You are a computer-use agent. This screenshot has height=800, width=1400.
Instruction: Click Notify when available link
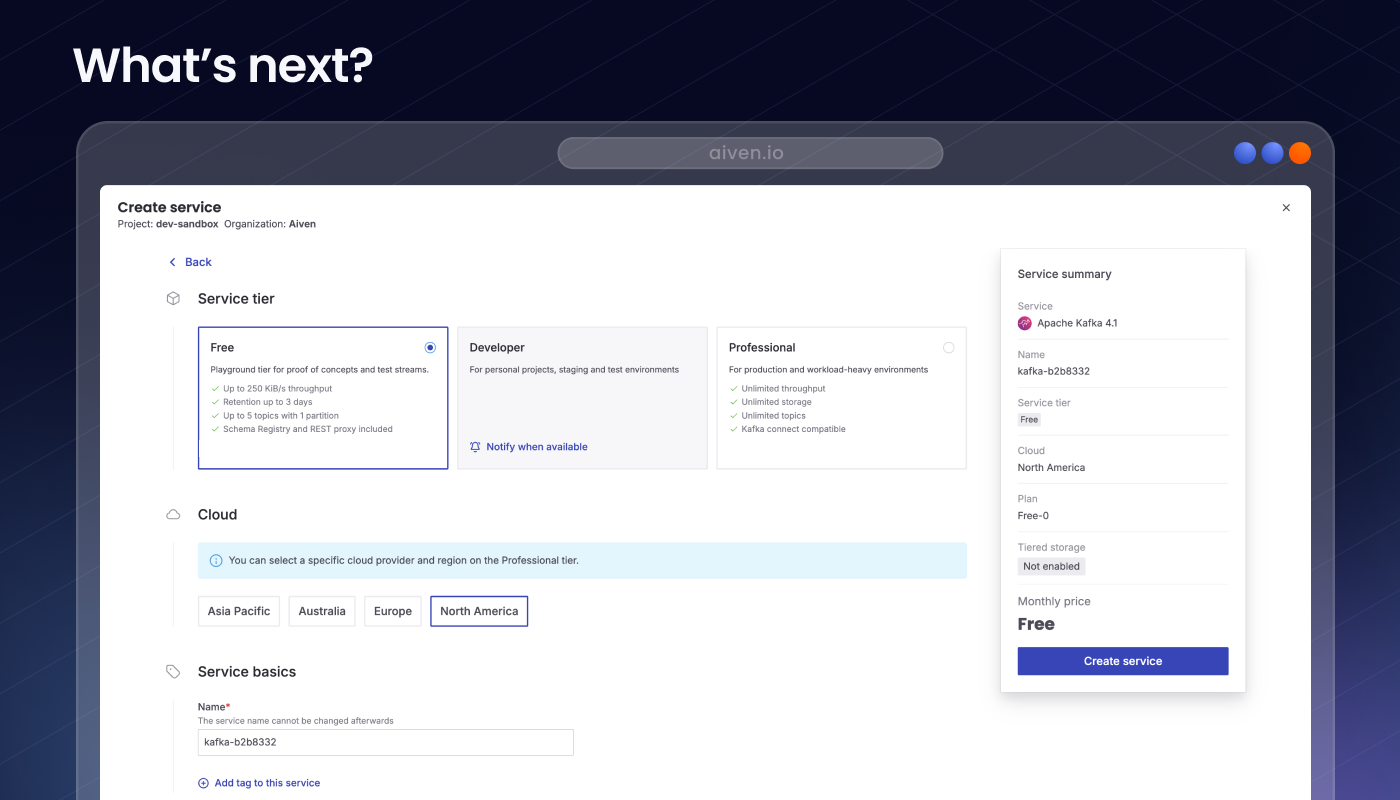tap(537, 447)
